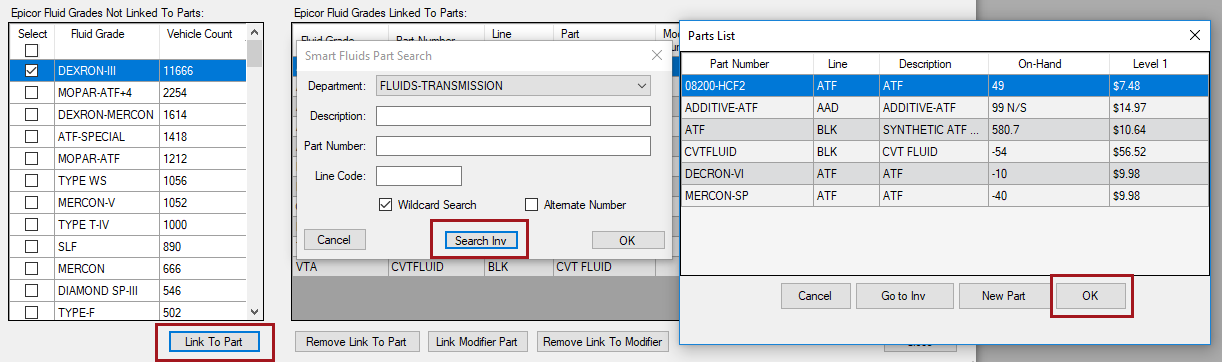The width and height of the screenshot is (1222, 362).
Task: Uncheck the DEXRON-III fluid grade checkbox
Action: pyautogui.click(x=31, y=71)
